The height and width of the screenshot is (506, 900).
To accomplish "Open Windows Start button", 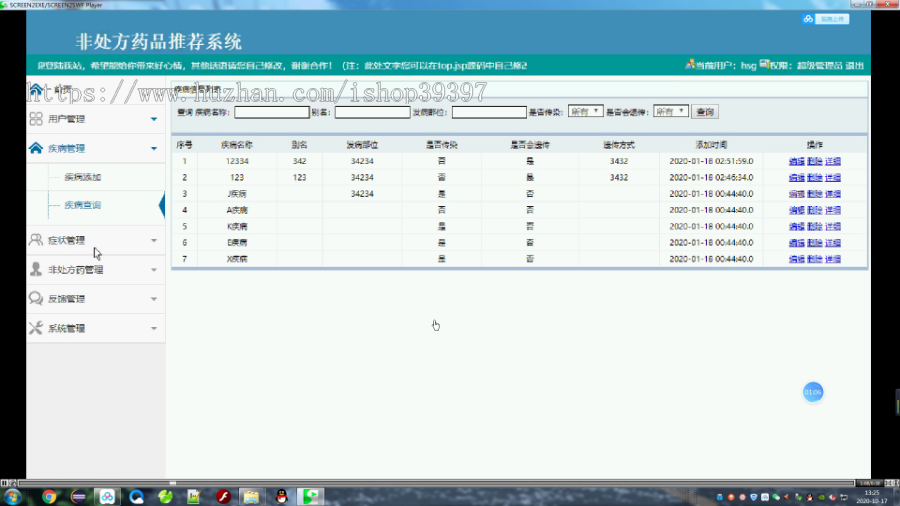I will pyautogui.click(x=13, y=497).
